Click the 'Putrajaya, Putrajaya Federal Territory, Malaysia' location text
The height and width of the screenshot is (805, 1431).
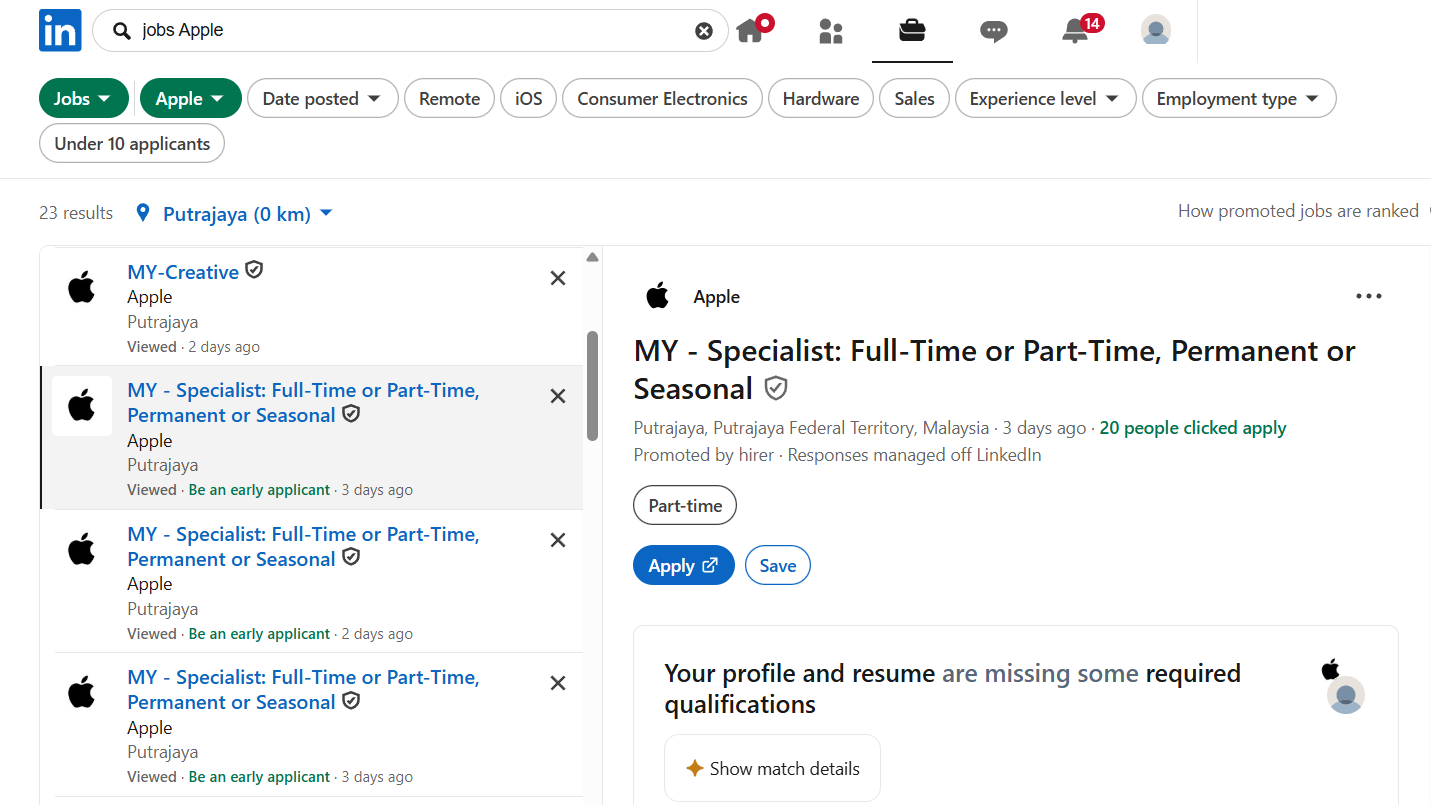coord(811,428)
